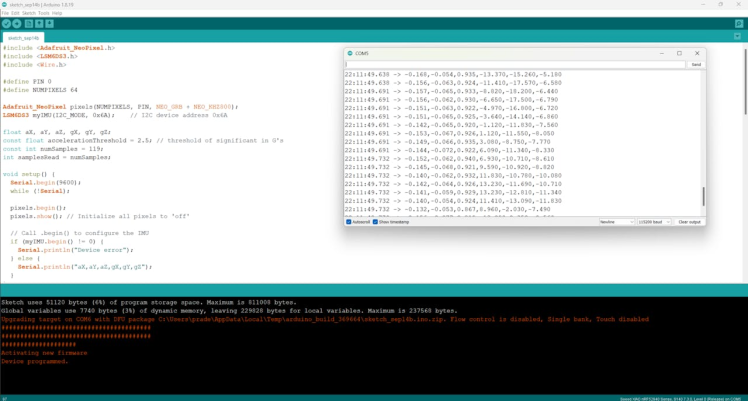Screen dimensions: 748x401
Task: Click the COM5 monitor vertical scrollbar thumb
Action: tap(703, 196)
